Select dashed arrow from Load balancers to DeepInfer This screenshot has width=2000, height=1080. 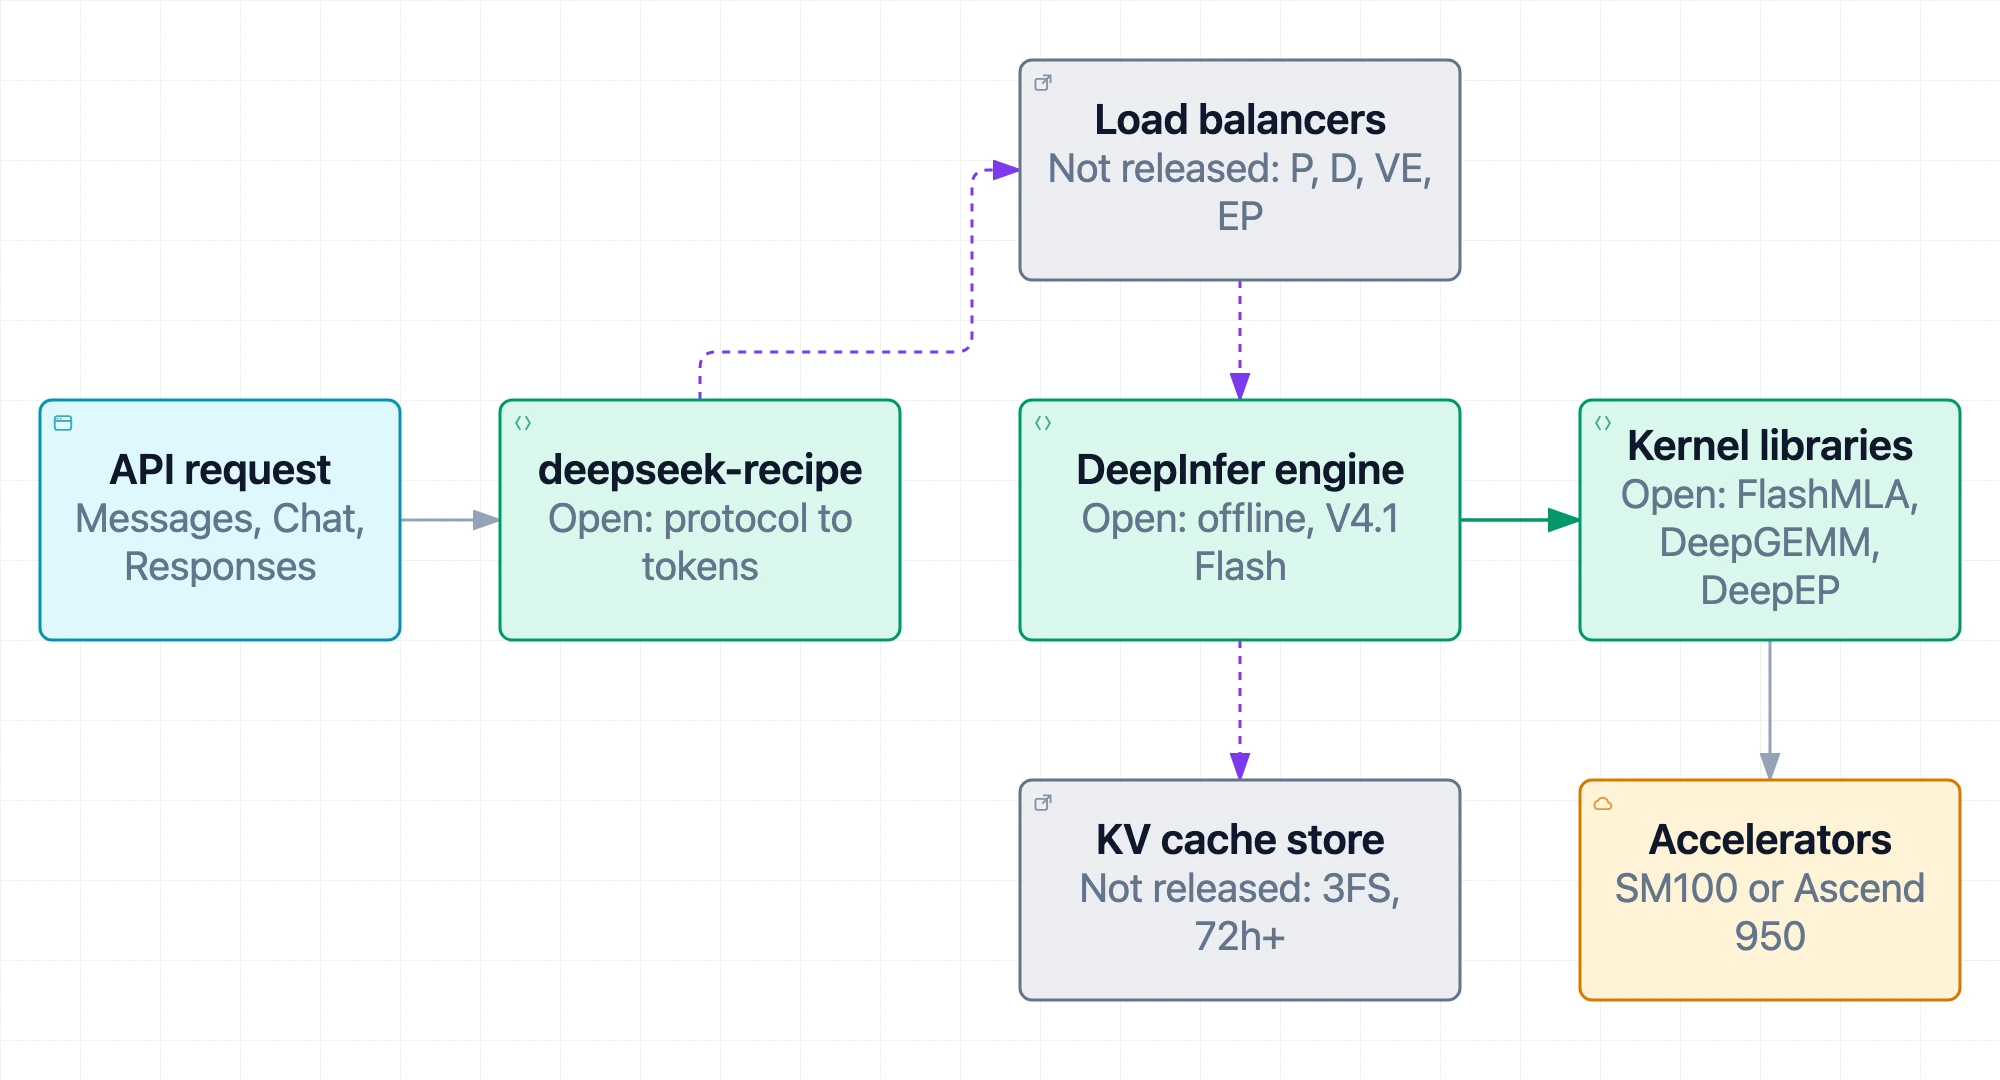pos(1240,340)
